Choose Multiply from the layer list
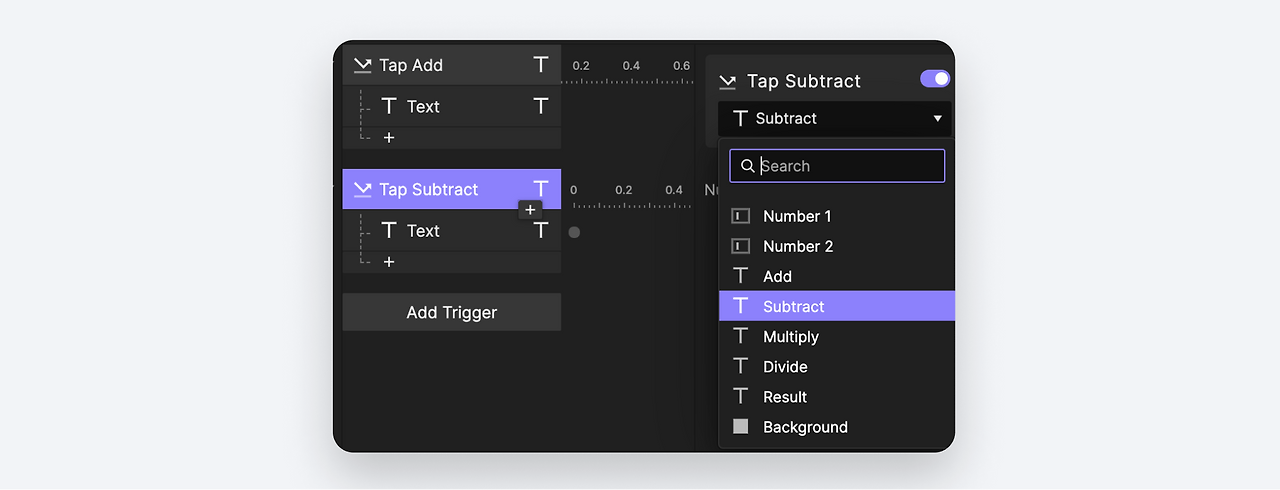 pos(791,337)
